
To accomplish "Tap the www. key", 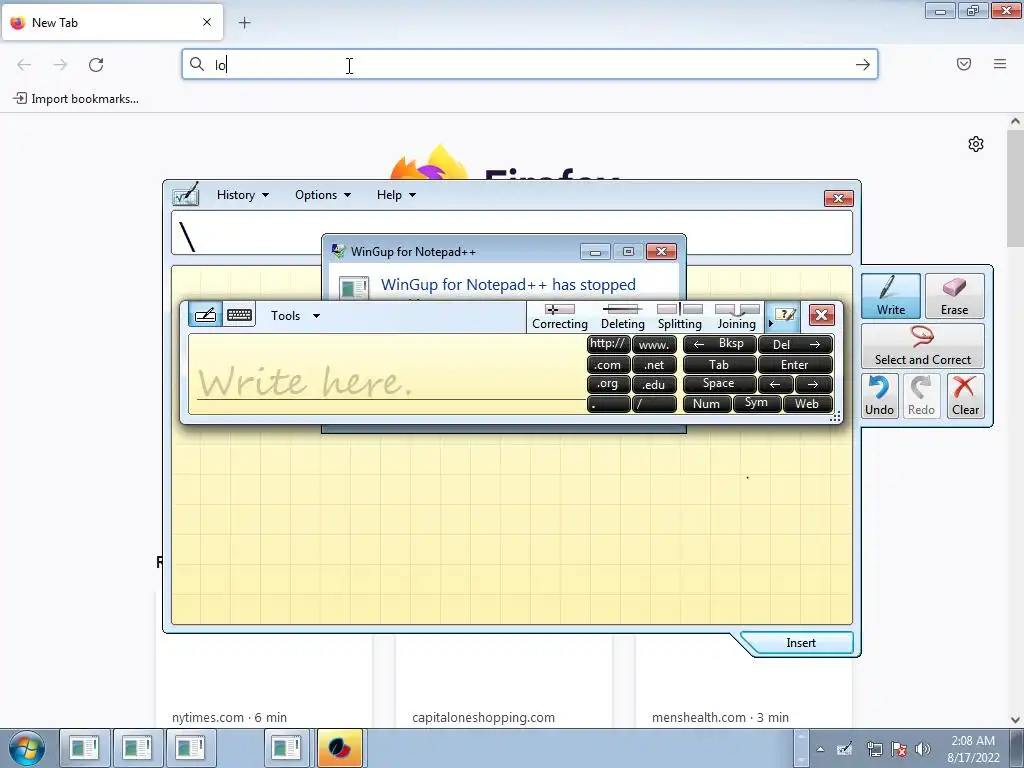I will (x=654, y=344).
